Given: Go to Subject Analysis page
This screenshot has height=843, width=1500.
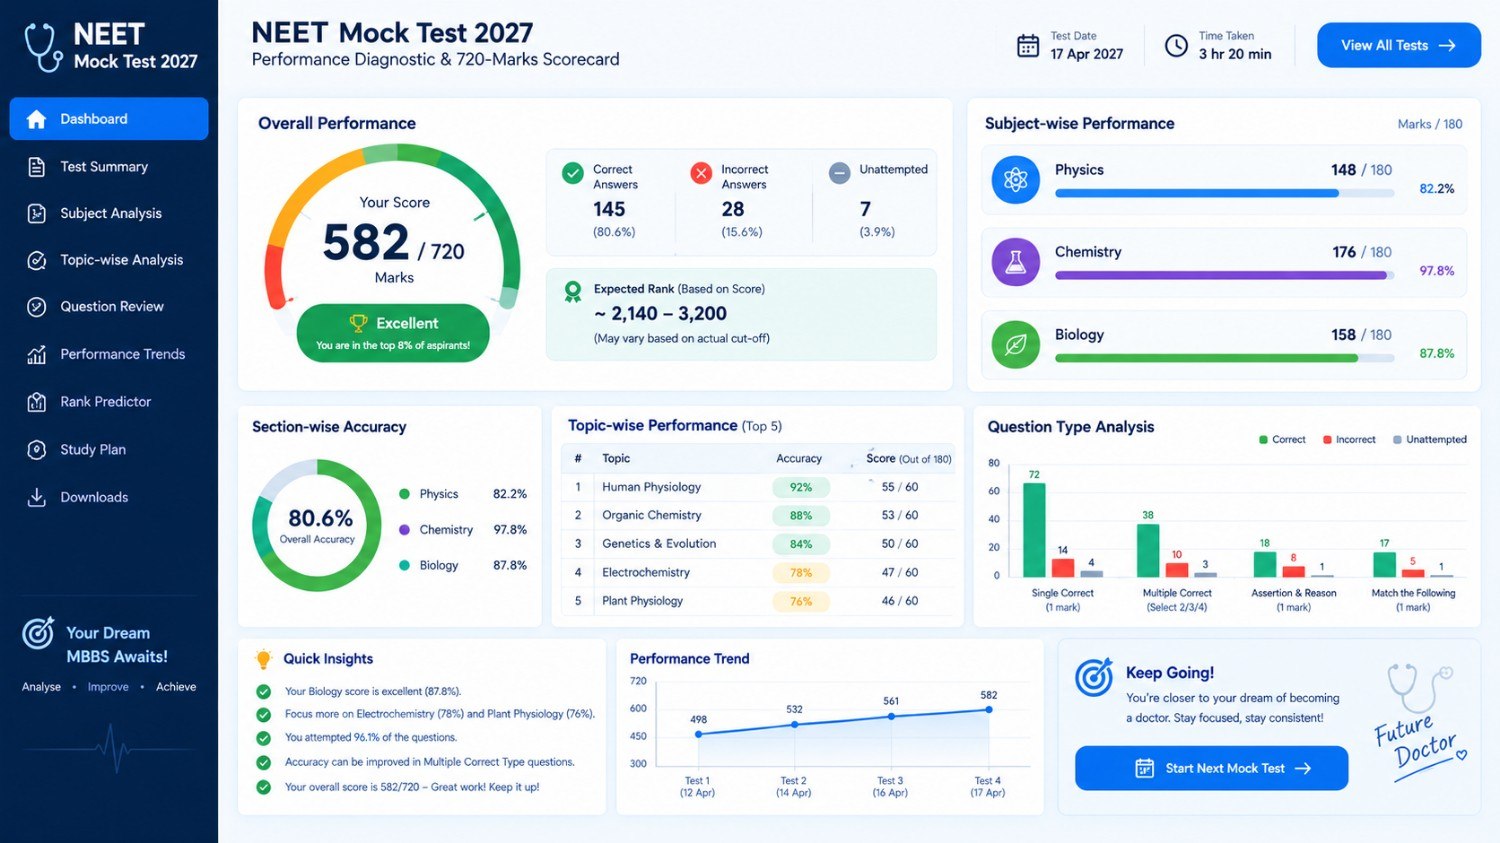Looking at the screenshot, I should [x=109, y=213].
